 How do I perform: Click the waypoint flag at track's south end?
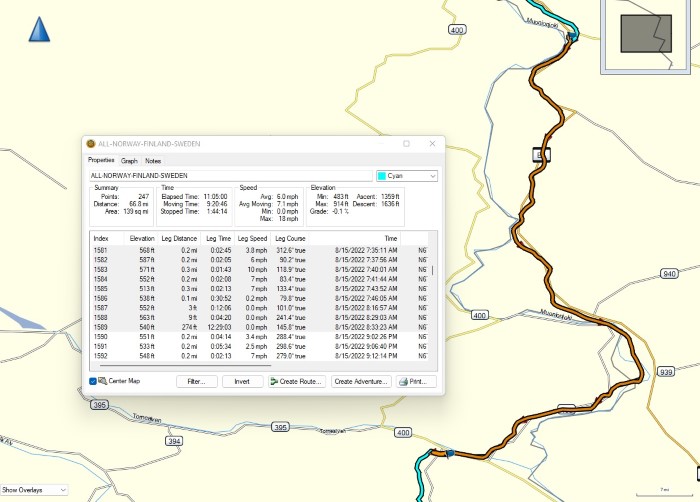pos(450,453)
